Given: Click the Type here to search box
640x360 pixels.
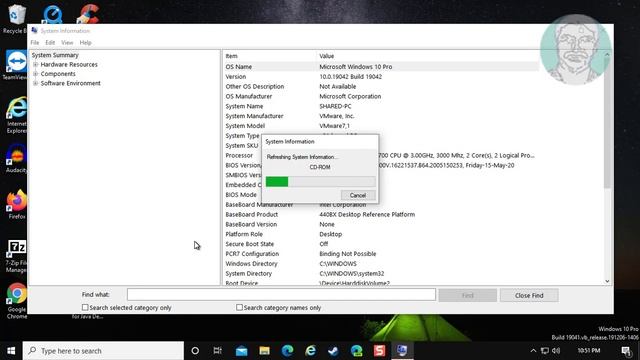Looking at the screenshot, I should [x=103, y=351].
